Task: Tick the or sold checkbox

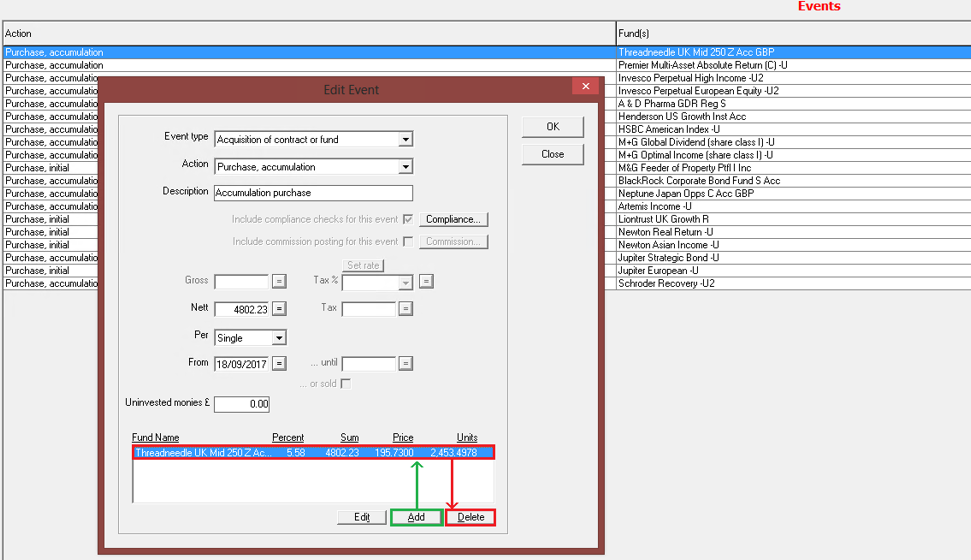Action: (x=346, y=384)
